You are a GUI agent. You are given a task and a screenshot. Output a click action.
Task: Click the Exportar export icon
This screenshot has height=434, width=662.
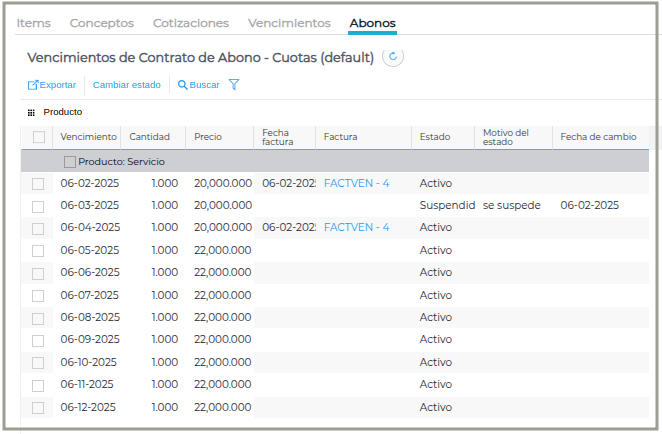pyautogui.click(x=33, y=85)
